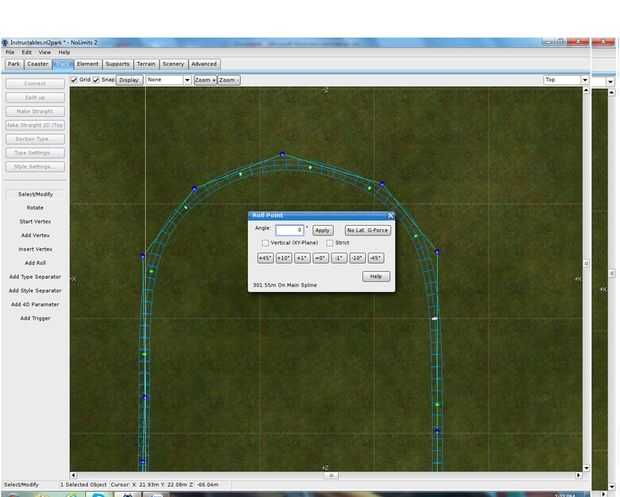Enable the Grid checkbox
The width and height of the screenshot is (620, 497).
click(x=74, y=80)
